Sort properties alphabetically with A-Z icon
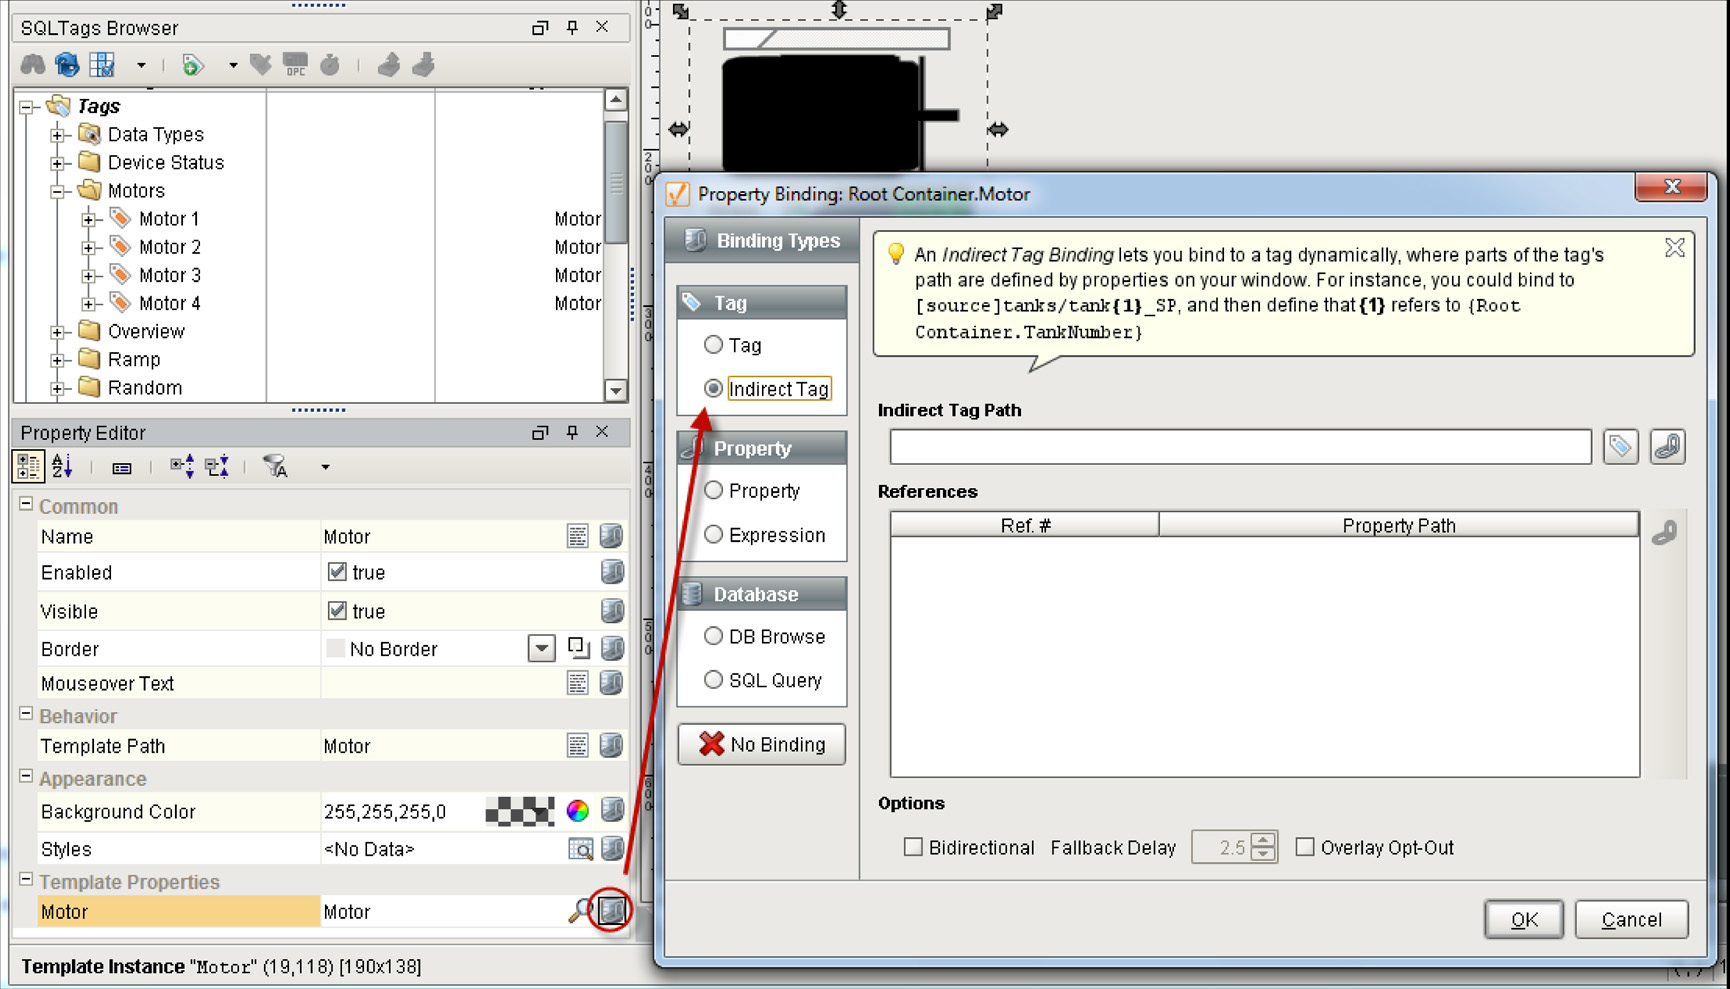This screenshot has width=1730, height=989. coord(62,466)
